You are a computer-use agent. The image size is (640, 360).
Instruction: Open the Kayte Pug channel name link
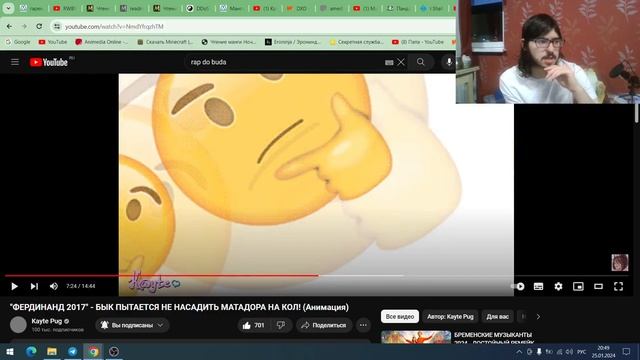pos(47,321)
